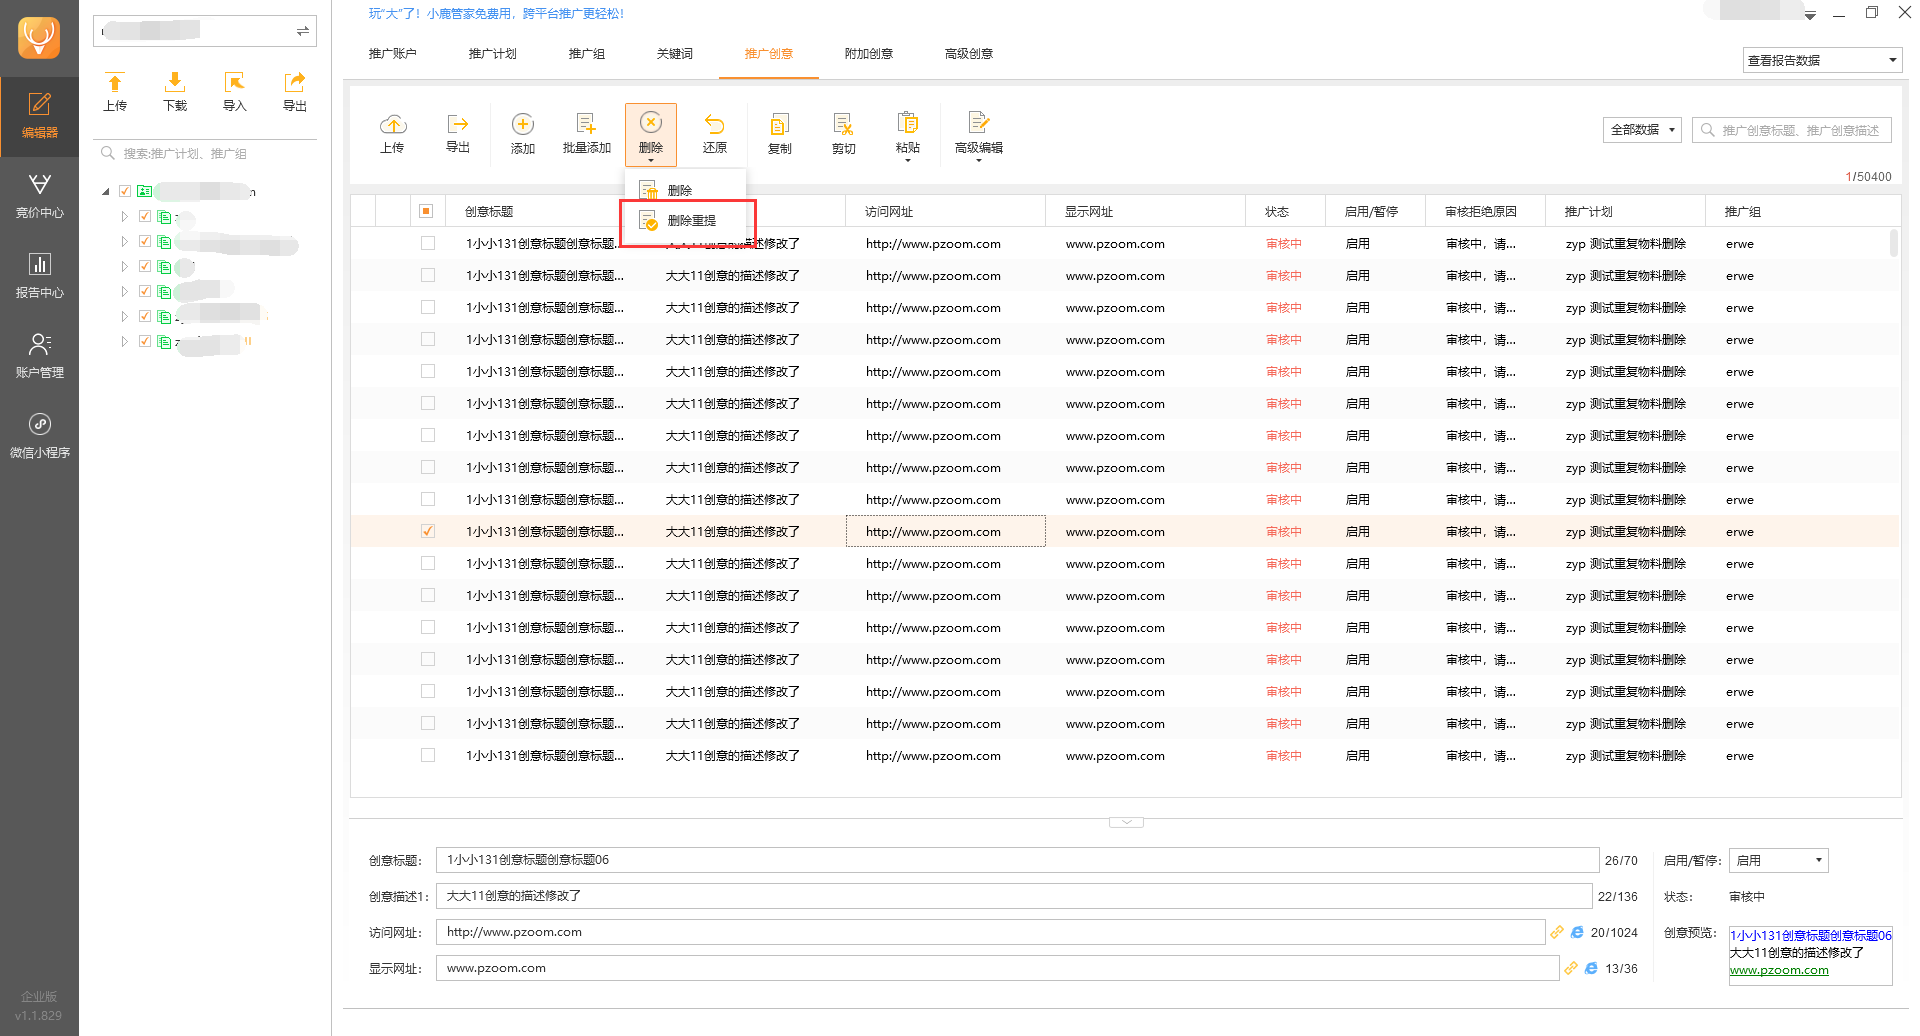Screen dimensions: 1920x1036
Task: Uncheck the highlighted selected row checkbox
Action: [428, 531]
